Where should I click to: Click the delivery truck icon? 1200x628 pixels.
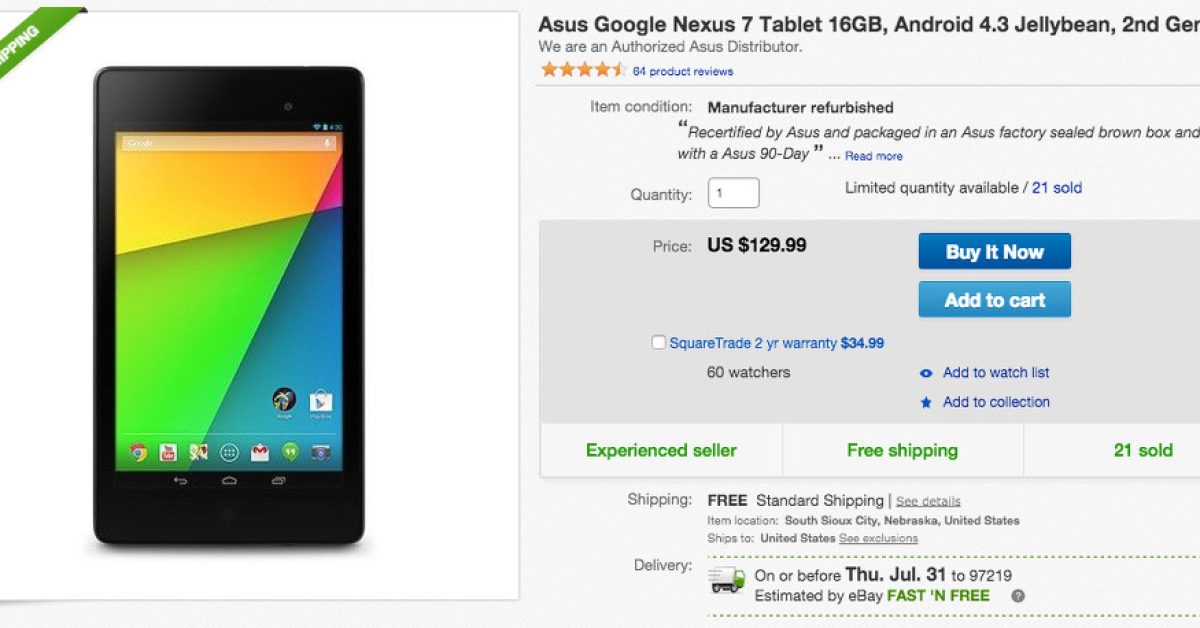tap(727, 579)
